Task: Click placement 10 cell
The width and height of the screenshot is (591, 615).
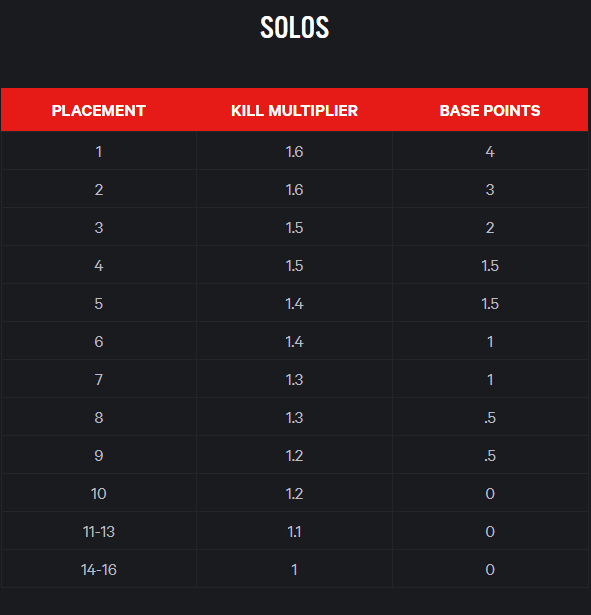Action: click(99, 493)
